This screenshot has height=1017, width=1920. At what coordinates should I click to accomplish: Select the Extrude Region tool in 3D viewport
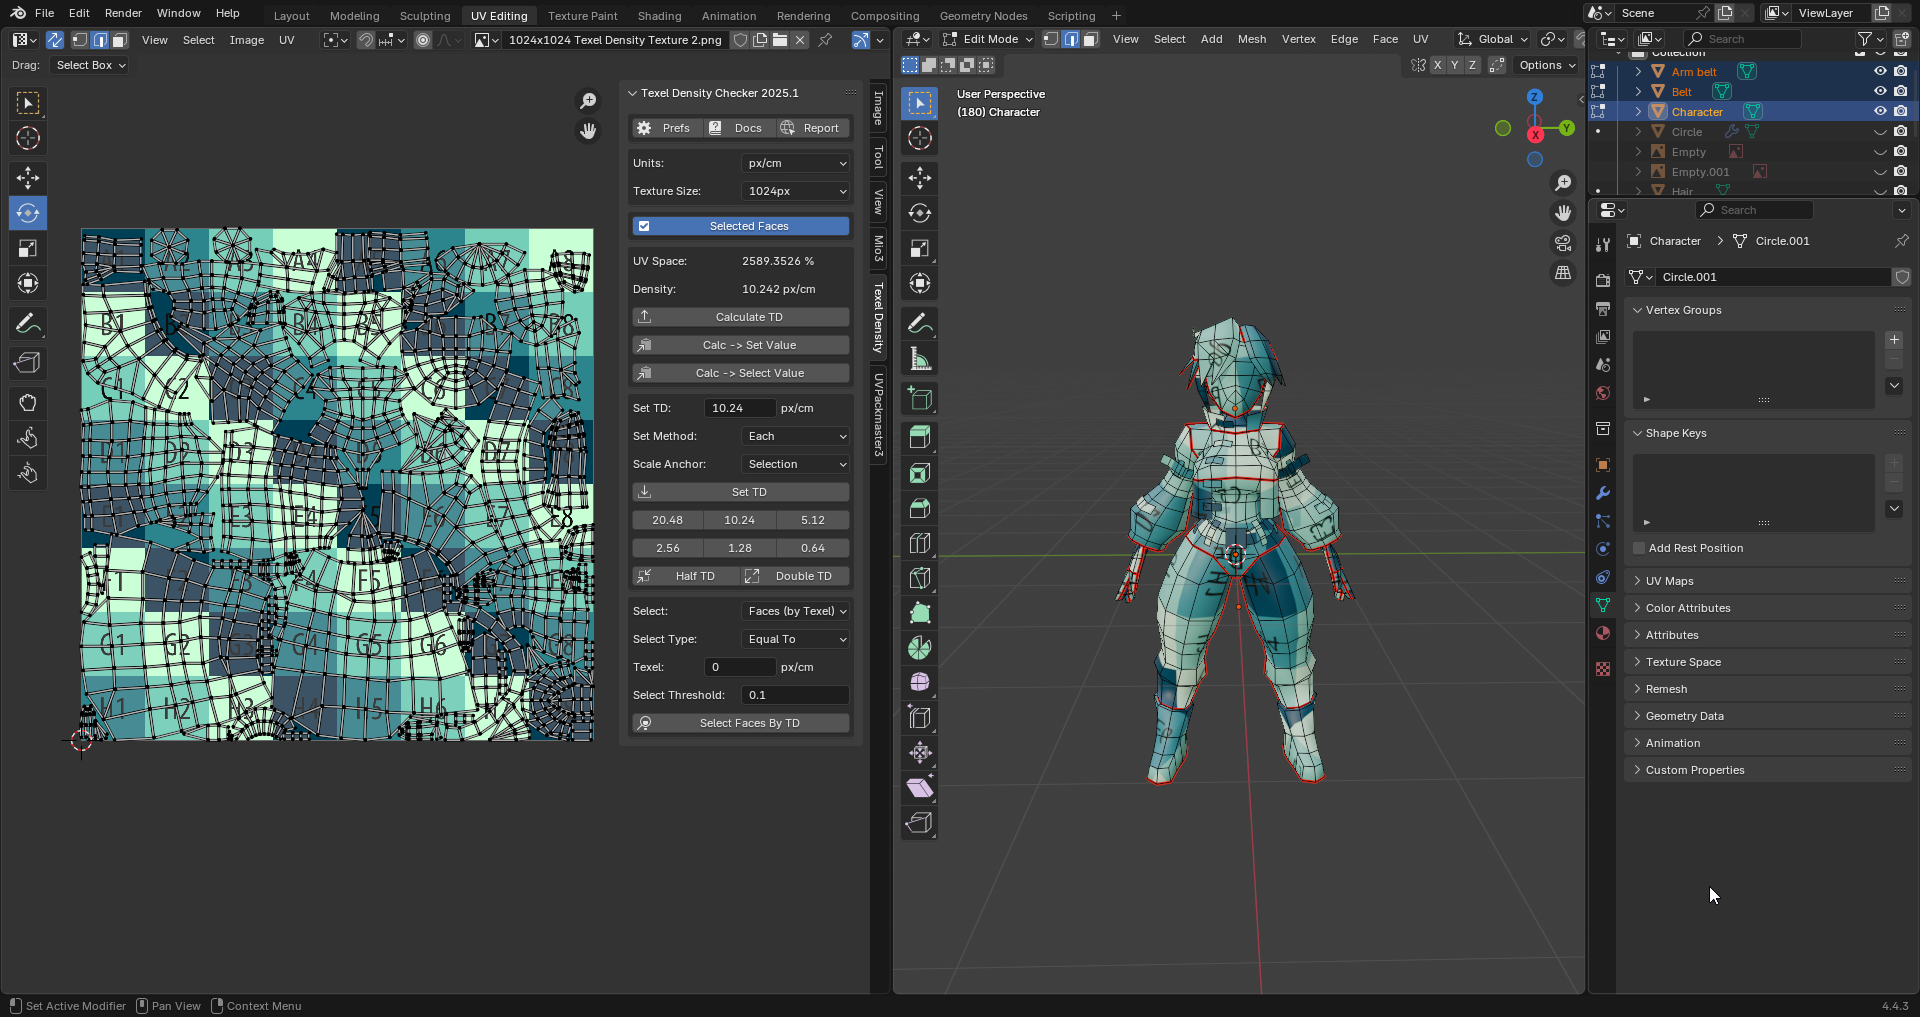click(x=919, y=437)
